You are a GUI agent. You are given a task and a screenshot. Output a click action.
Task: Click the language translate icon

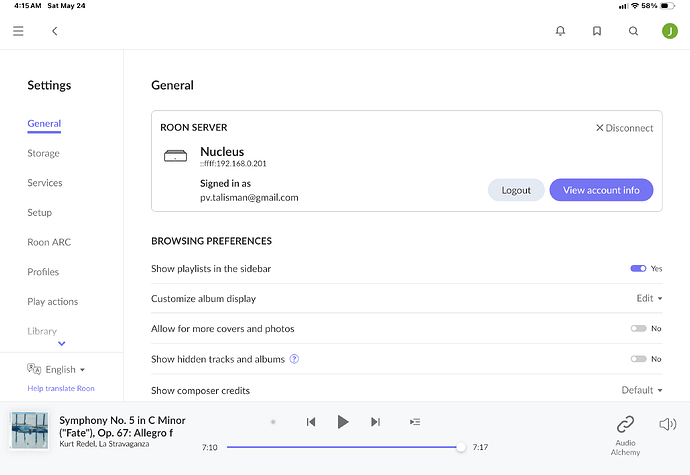(x=34, y=369)
